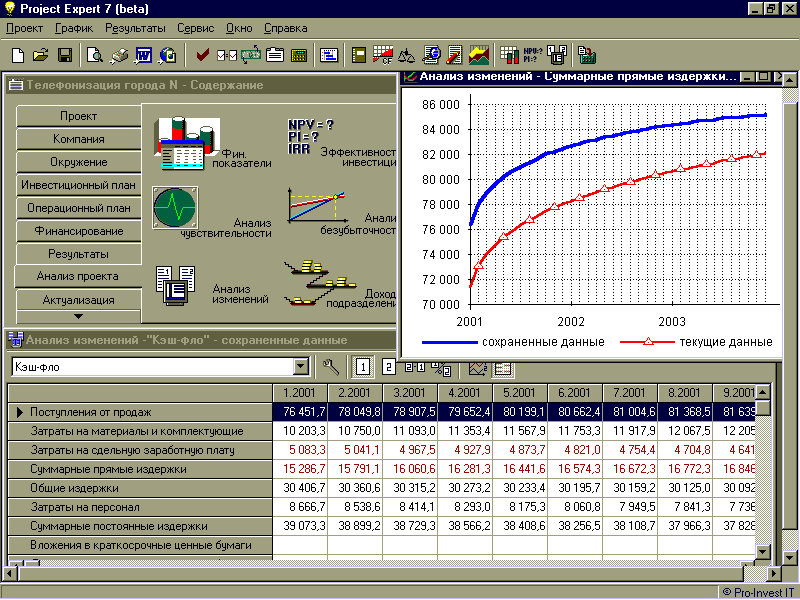This screenshot has height=600, width=800.
Task: Select the Операционный план tab
Action: tap(79, 208)
